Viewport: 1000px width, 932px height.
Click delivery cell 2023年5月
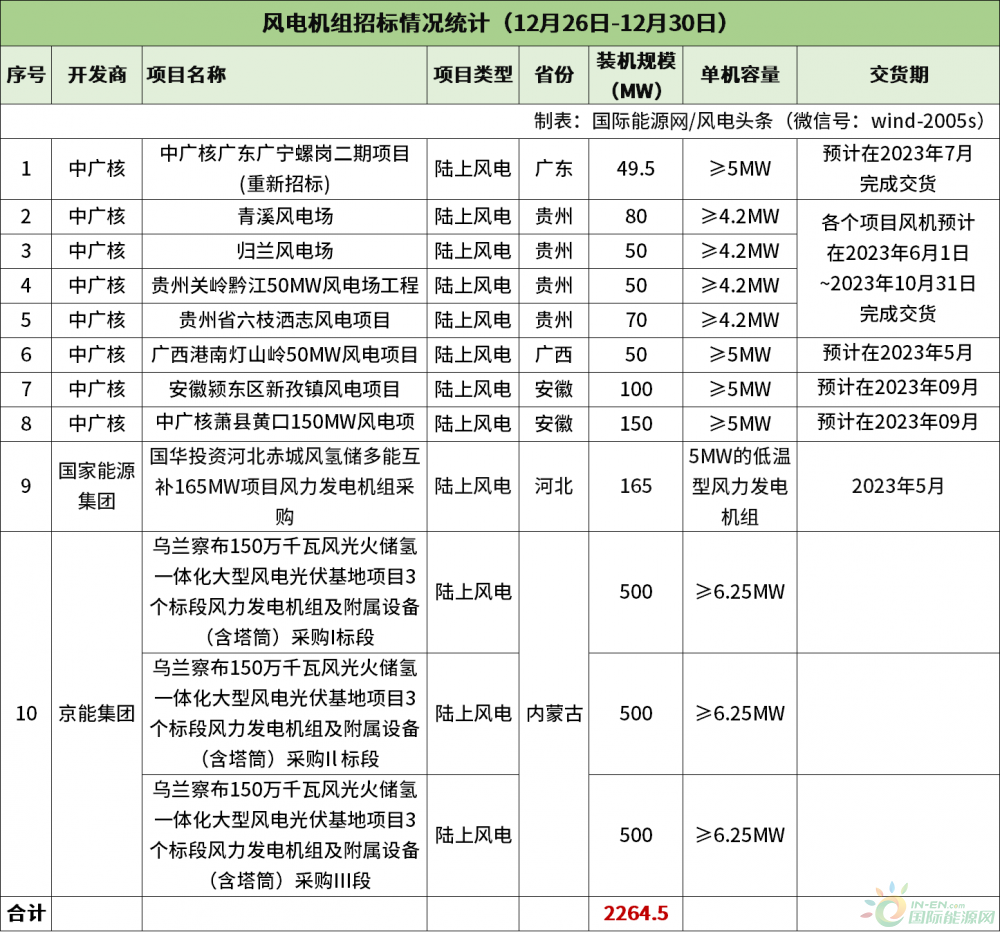pos(898,486)
